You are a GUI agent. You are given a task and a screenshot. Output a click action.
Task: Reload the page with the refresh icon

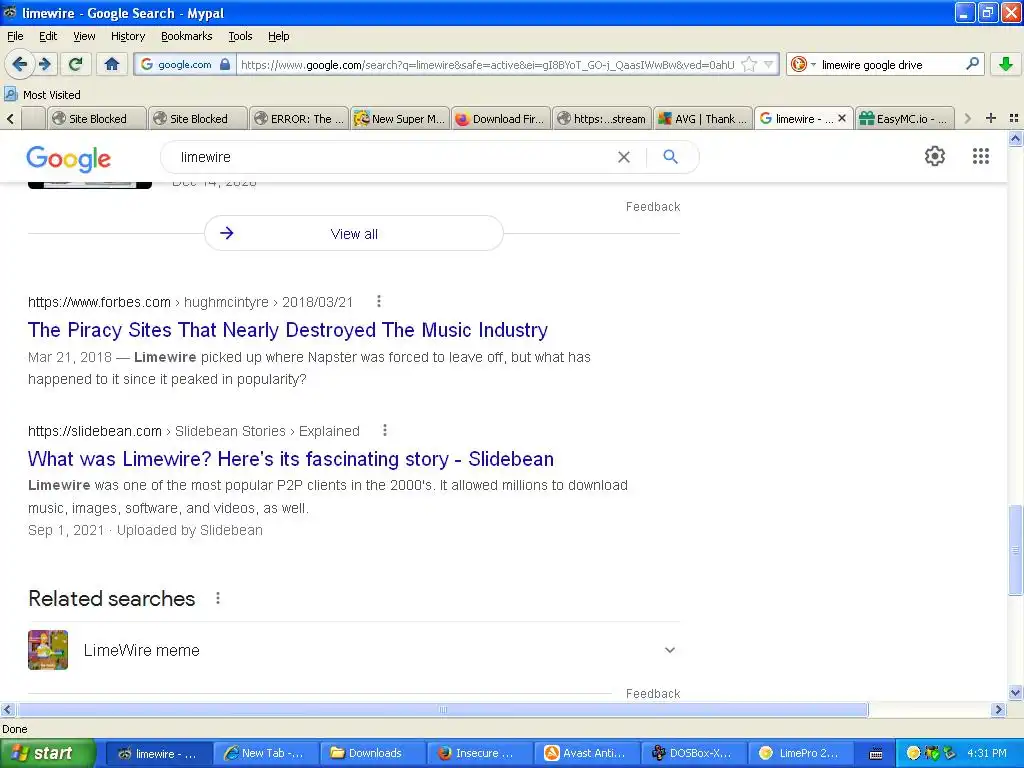coord(76,64)
